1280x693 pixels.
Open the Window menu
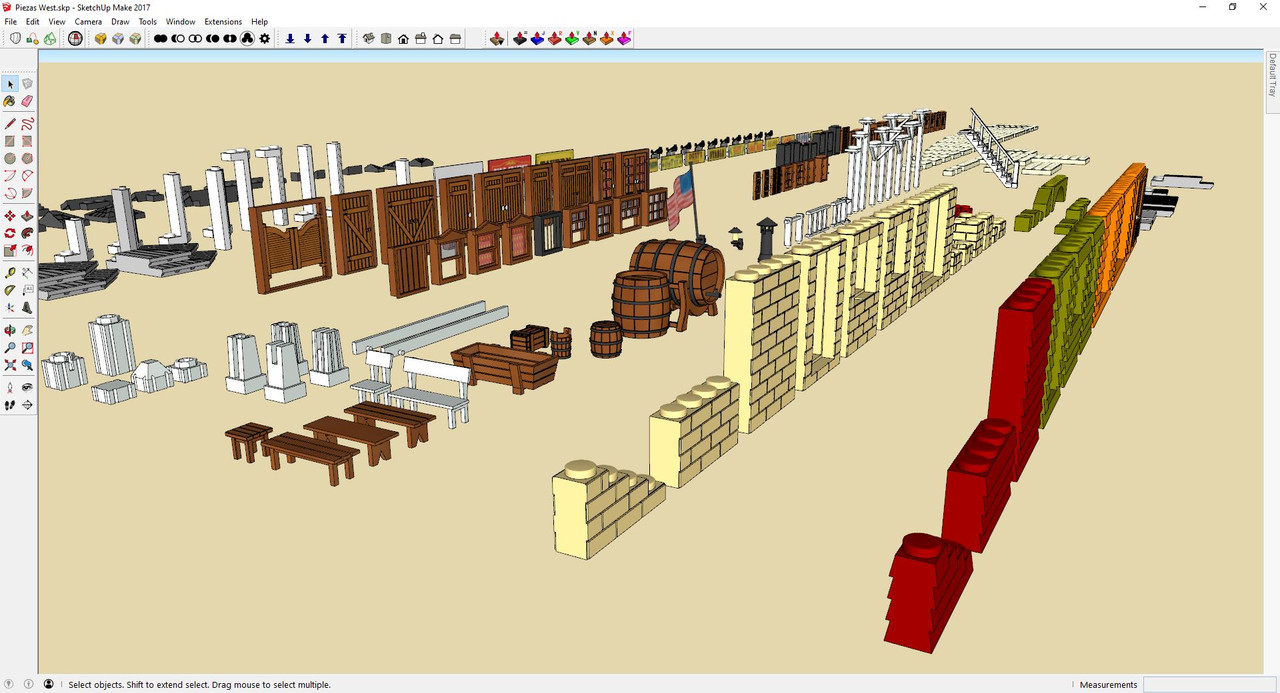[180, 21]
